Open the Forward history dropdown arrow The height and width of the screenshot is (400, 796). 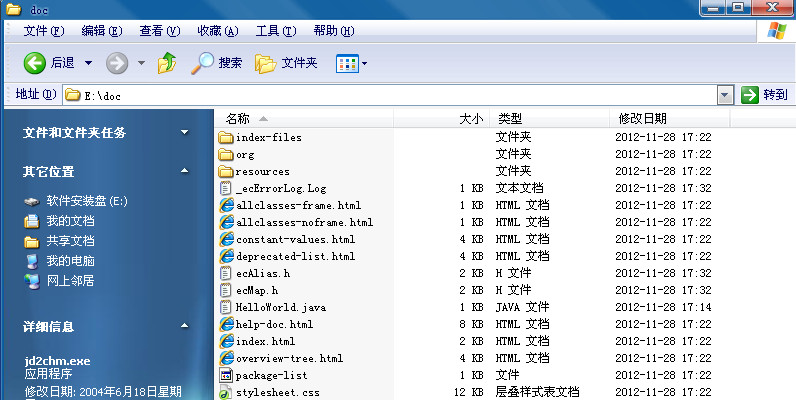(x=141, y=63)
